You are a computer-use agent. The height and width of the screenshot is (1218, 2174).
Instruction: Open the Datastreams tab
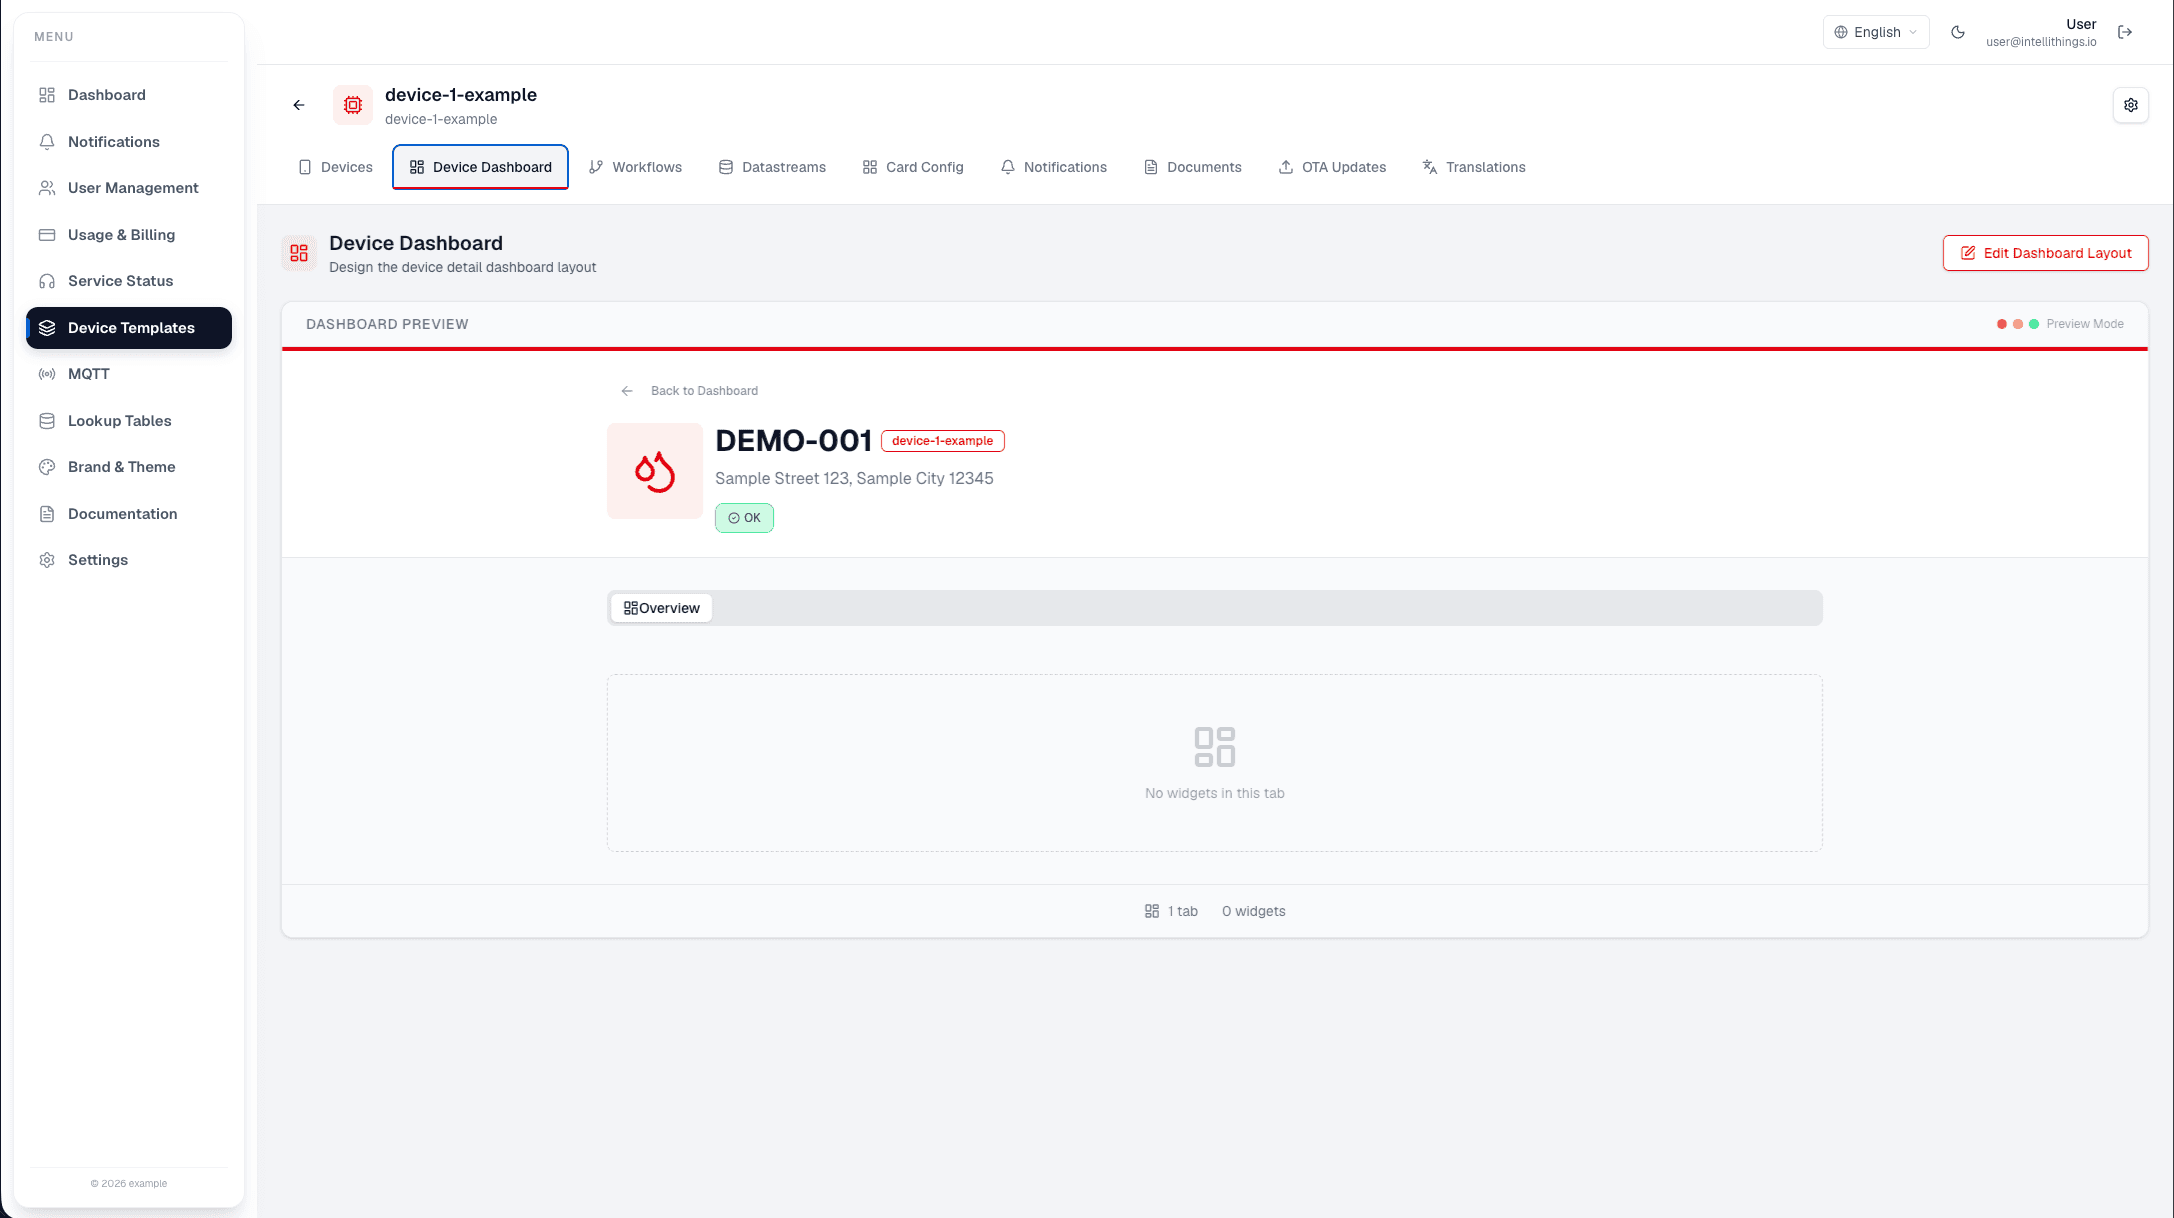tap(772, 167)
